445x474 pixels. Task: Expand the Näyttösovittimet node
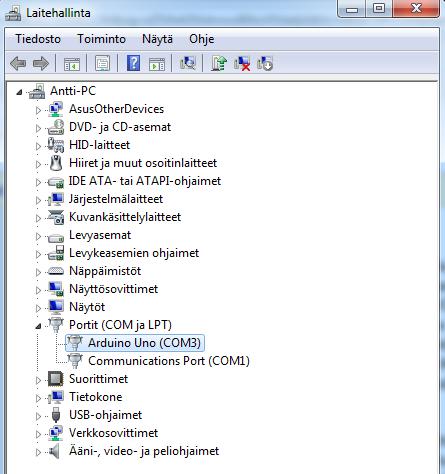pyautogui.click(x=38, y=290)
